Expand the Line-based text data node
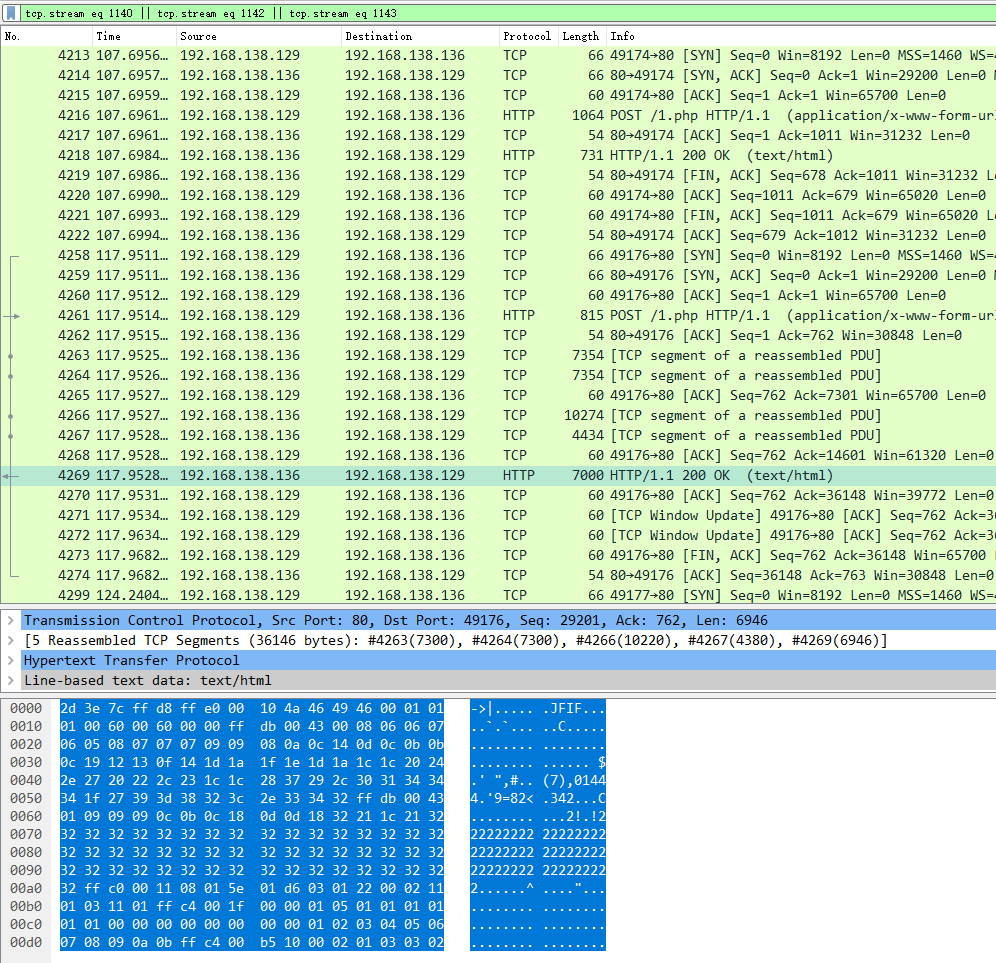 pyautogui.click(x=10, y=681)
